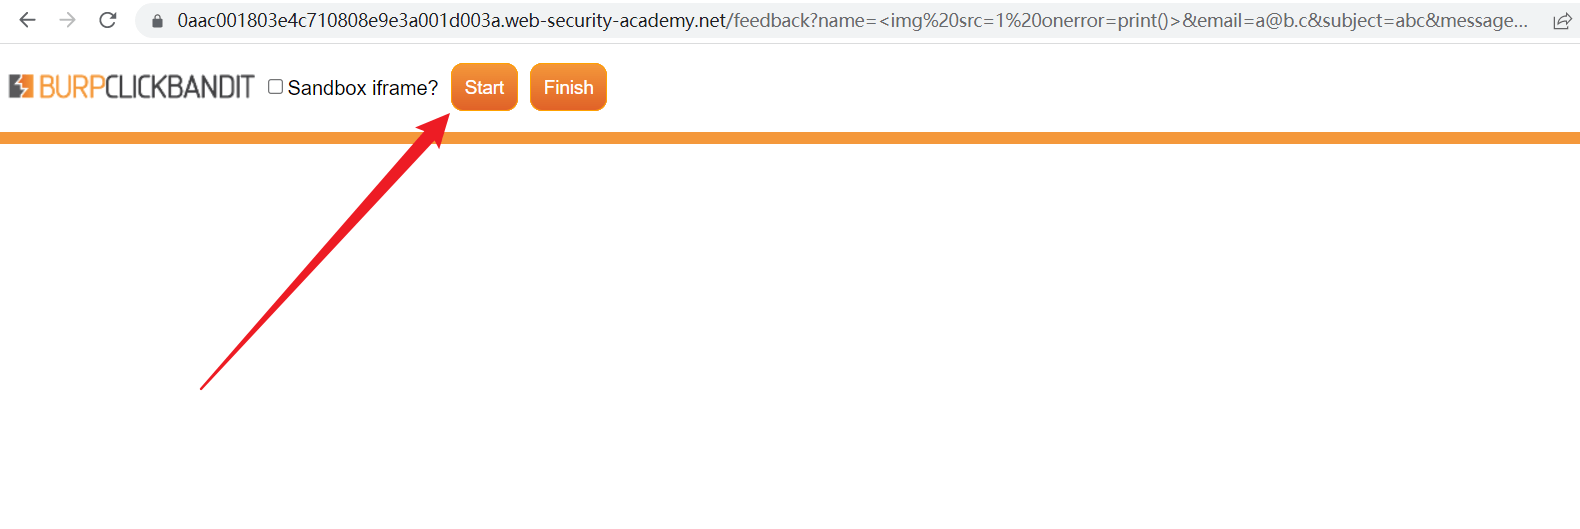
Task: Click the Burp lightning bolt logo icon
Action: click(21, 87)
